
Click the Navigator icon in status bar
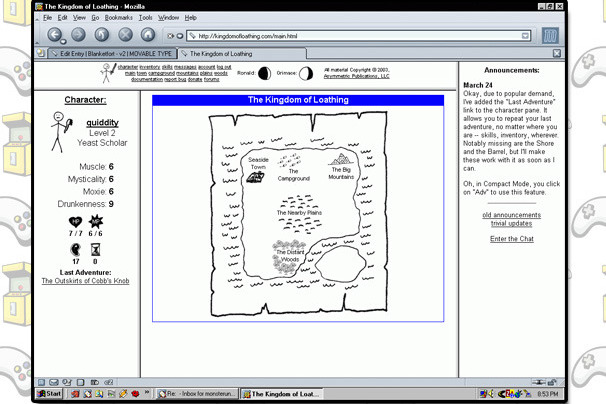(41, 382)
